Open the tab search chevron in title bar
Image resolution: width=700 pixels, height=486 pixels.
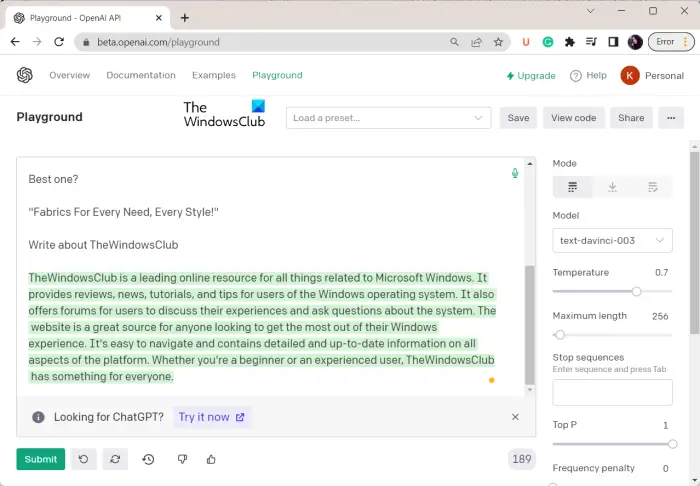pos(591,11)
